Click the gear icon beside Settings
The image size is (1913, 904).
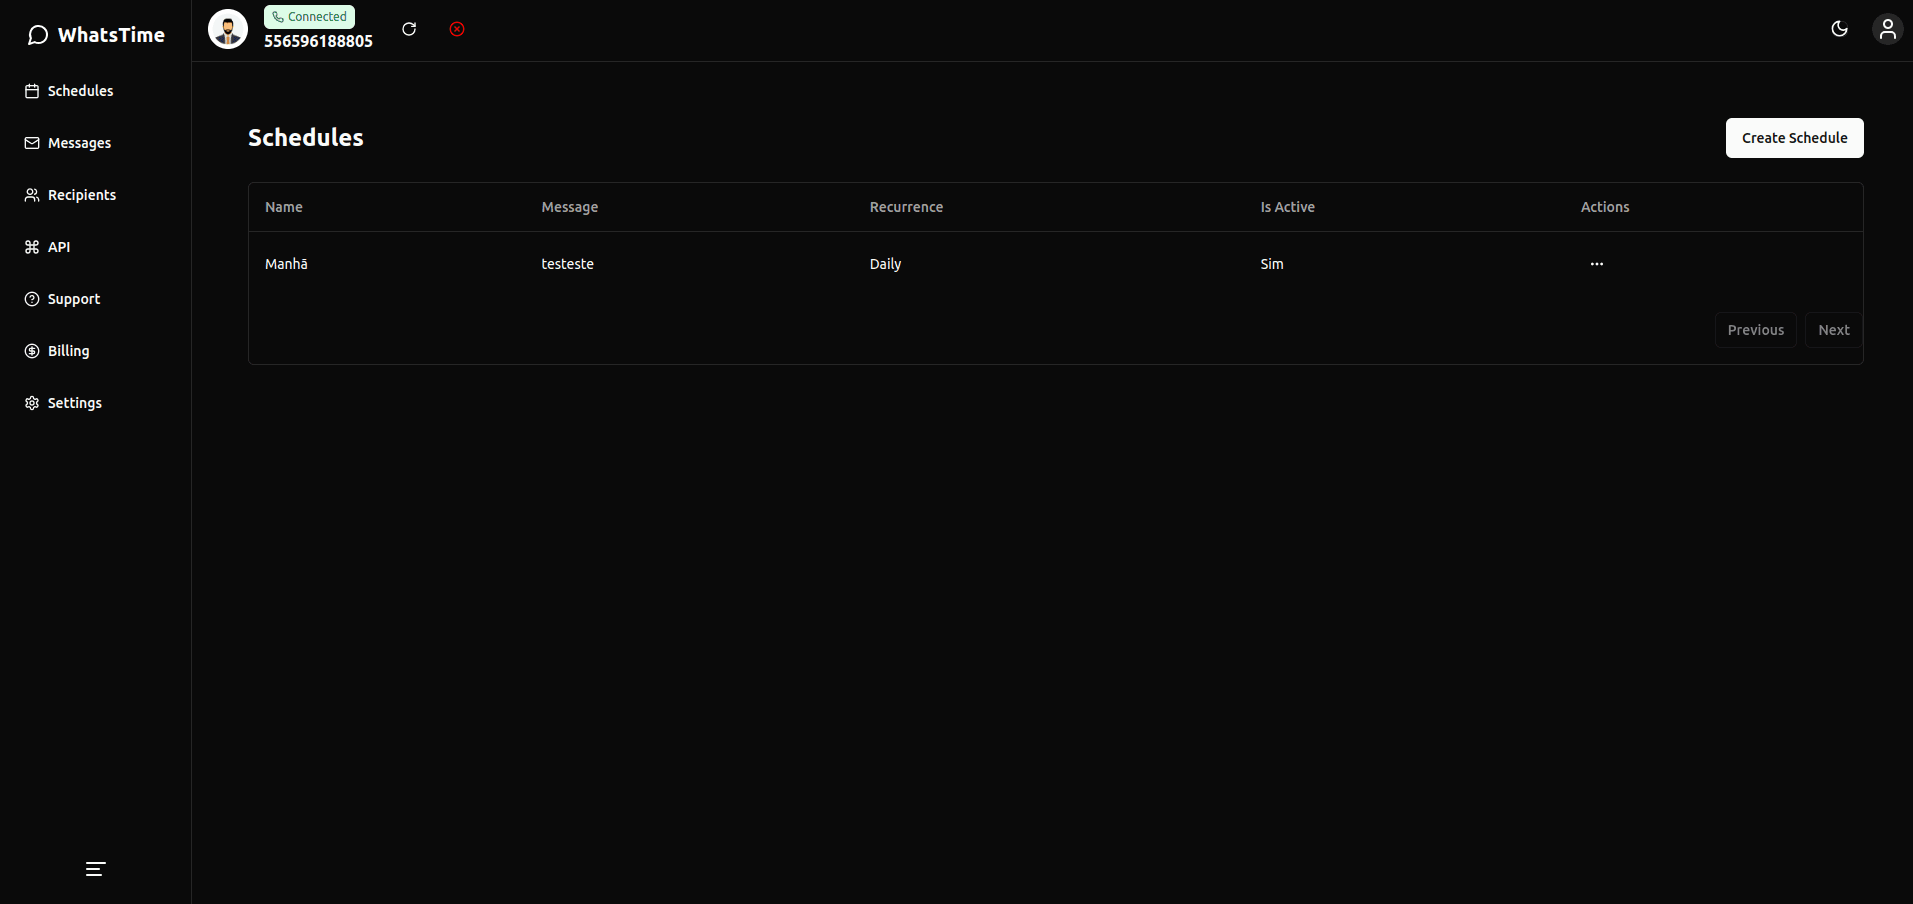pos(32,403)
